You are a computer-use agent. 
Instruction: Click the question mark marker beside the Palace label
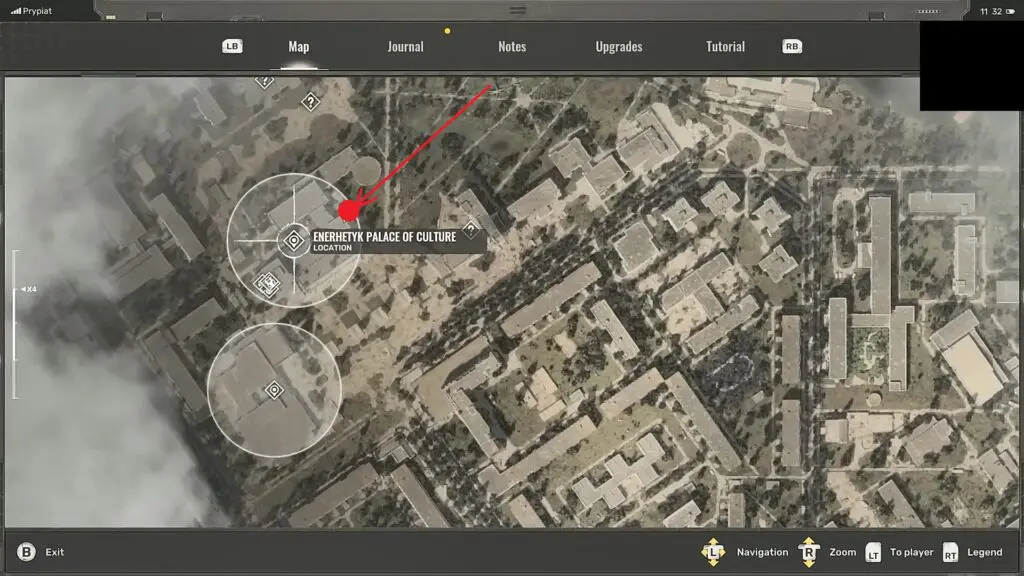pos(470,229)
